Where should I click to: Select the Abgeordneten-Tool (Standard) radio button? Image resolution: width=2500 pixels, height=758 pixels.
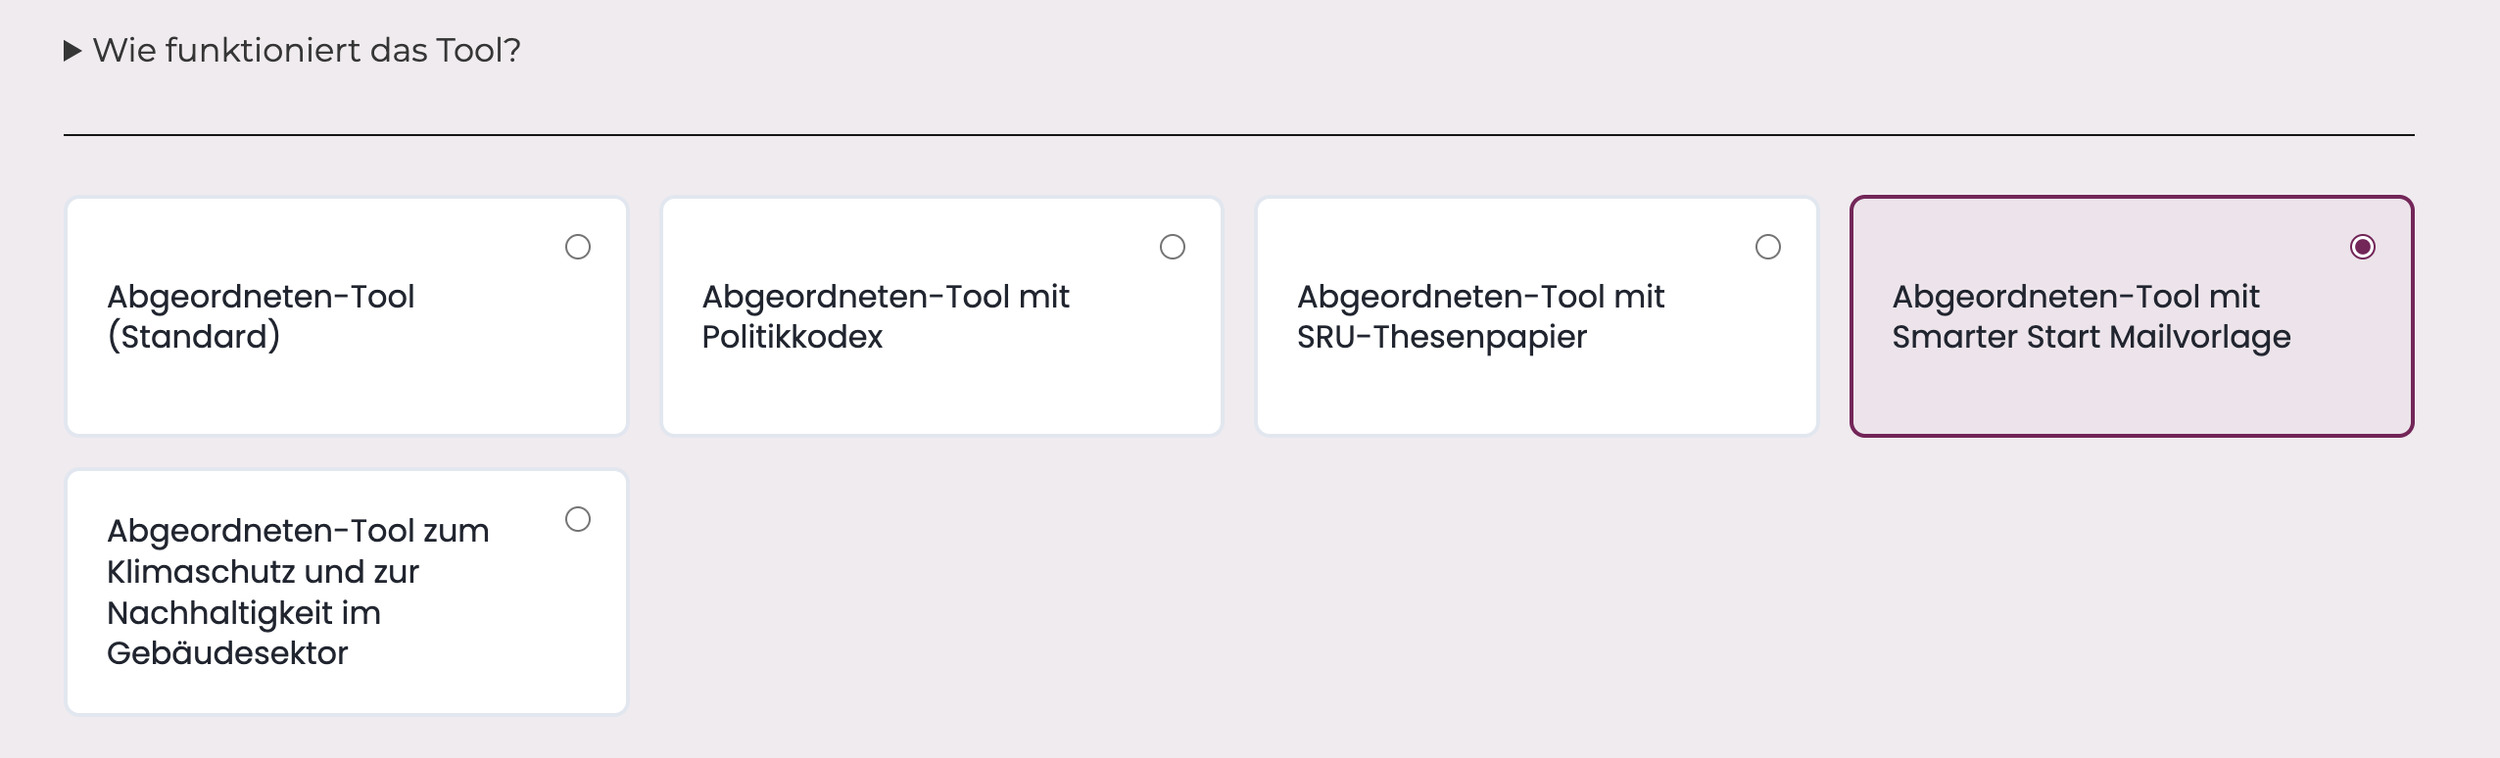point(578,247)
